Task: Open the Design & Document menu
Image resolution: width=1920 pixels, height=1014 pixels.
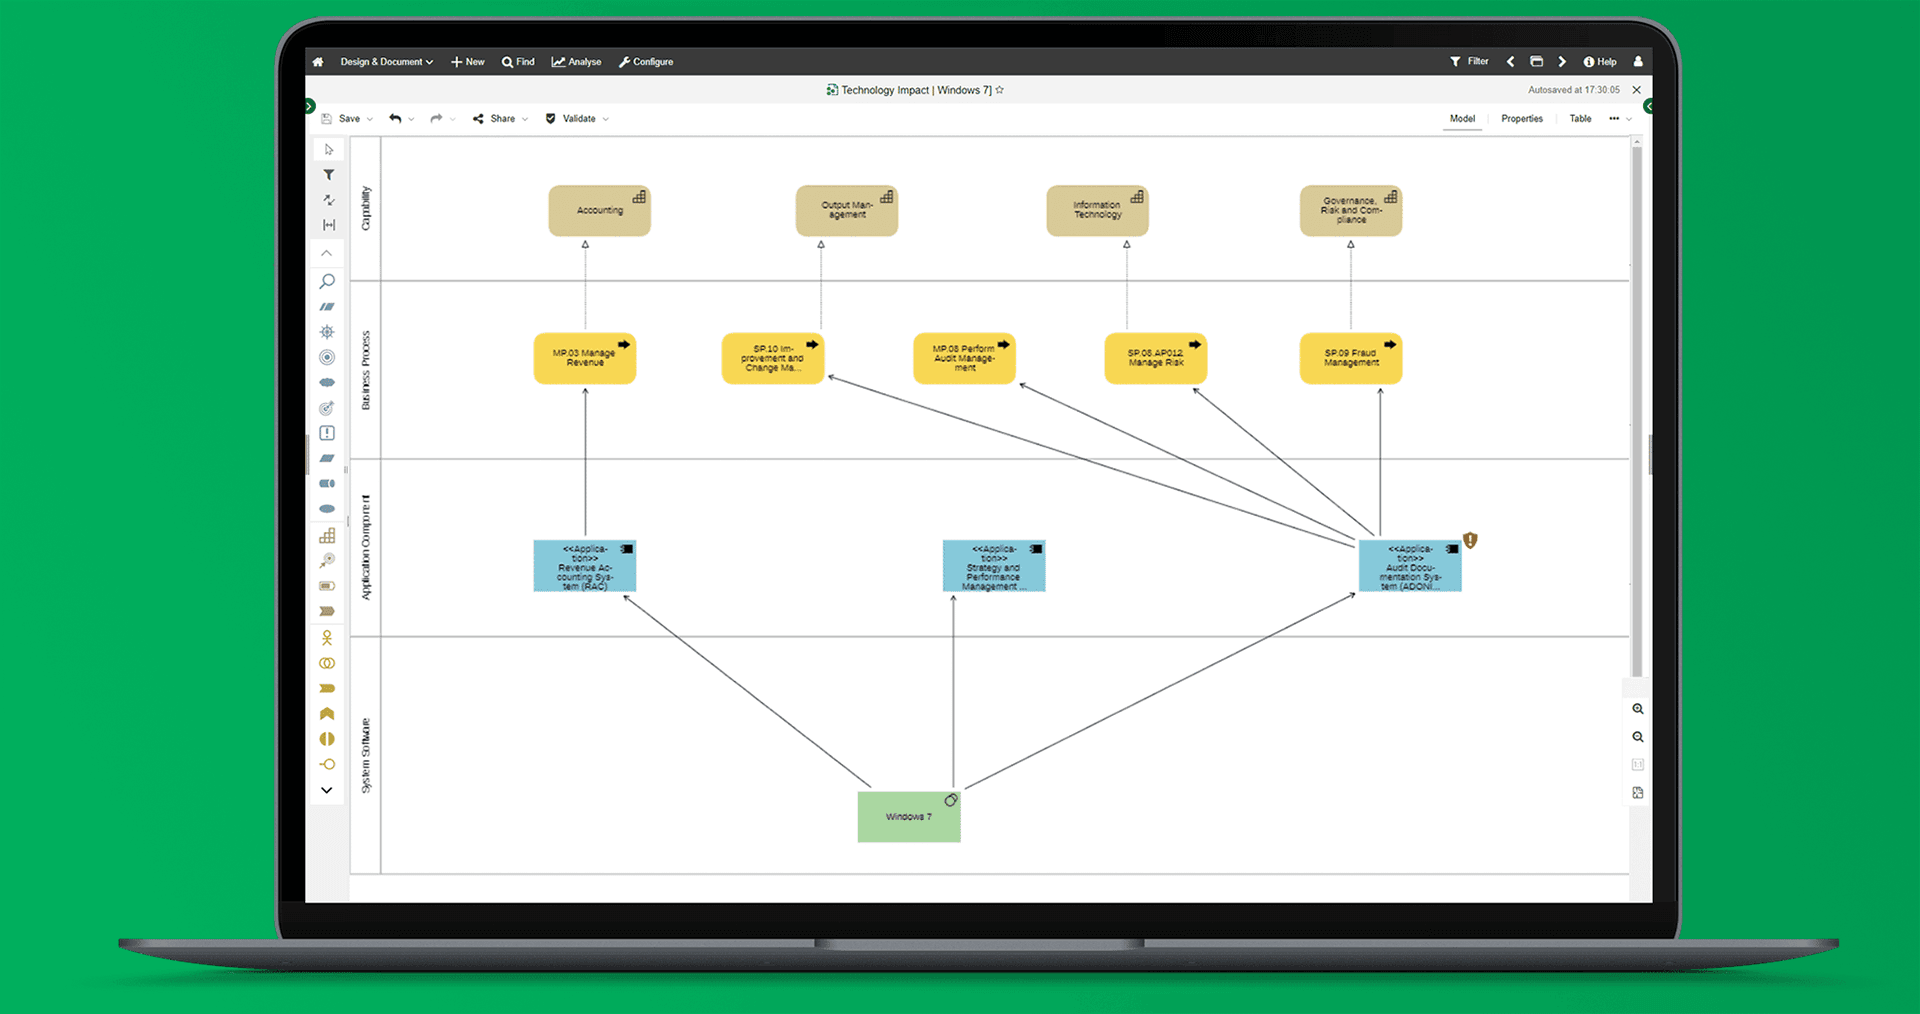Action: pos(385,61)
